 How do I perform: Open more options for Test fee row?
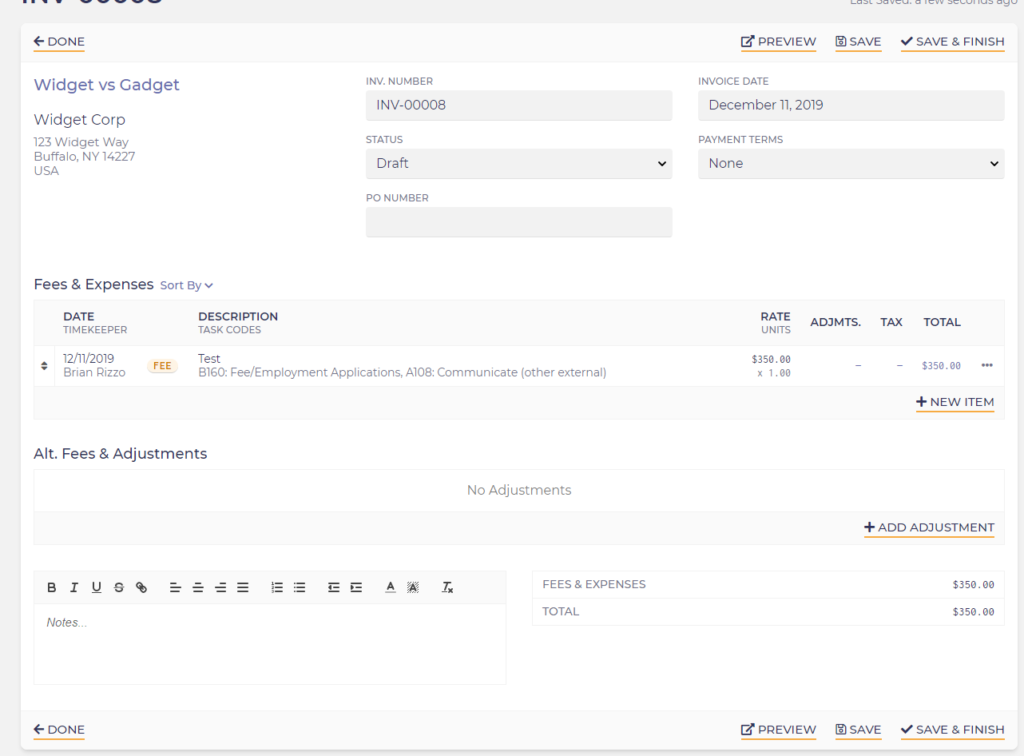[987, 366]
